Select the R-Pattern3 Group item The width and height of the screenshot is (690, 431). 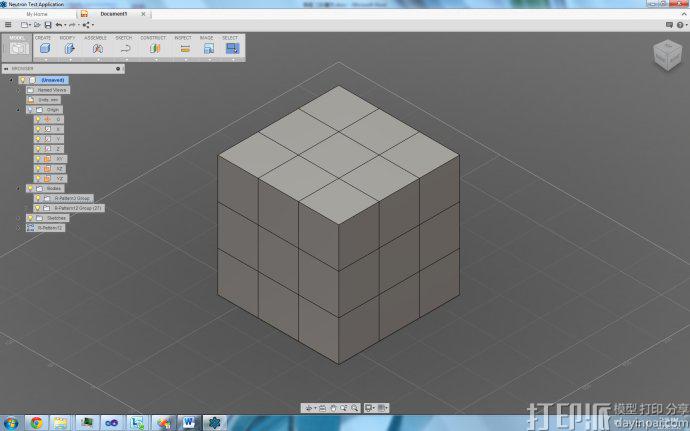tap(64, 198)
